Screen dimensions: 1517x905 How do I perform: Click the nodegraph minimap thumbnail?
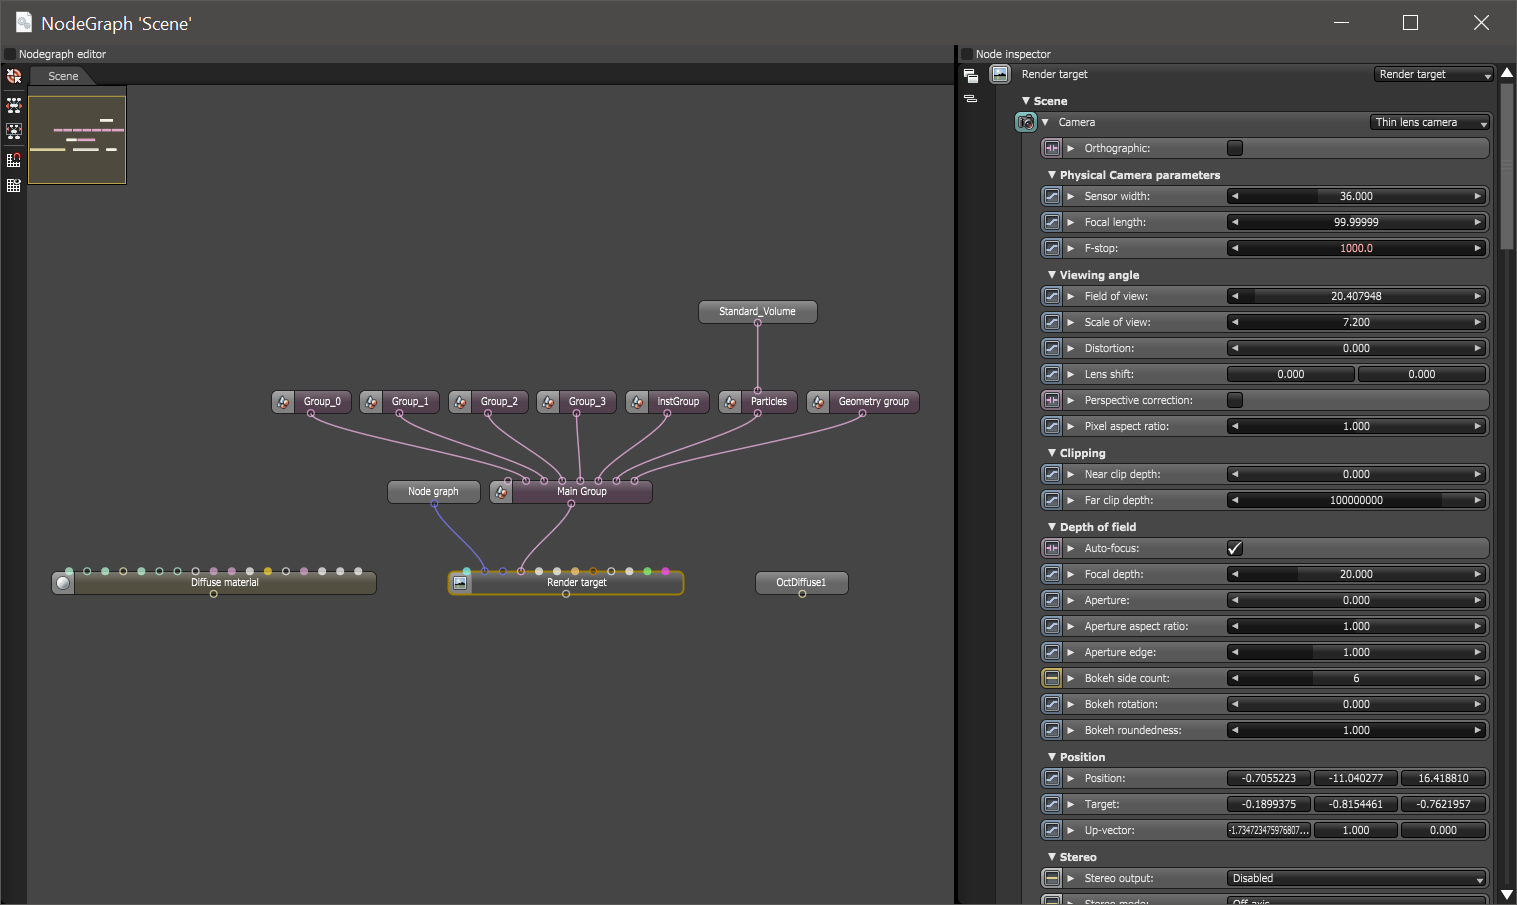pyautogui.click(x=77, y=140)
